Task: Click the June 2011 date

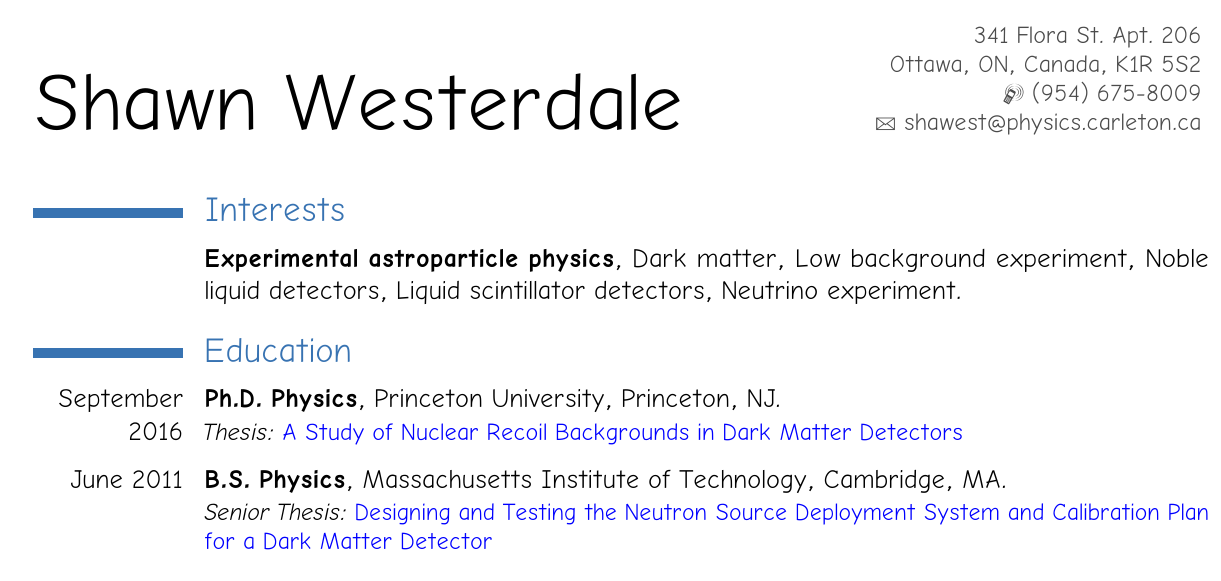Action: click(x=127, y=480)
